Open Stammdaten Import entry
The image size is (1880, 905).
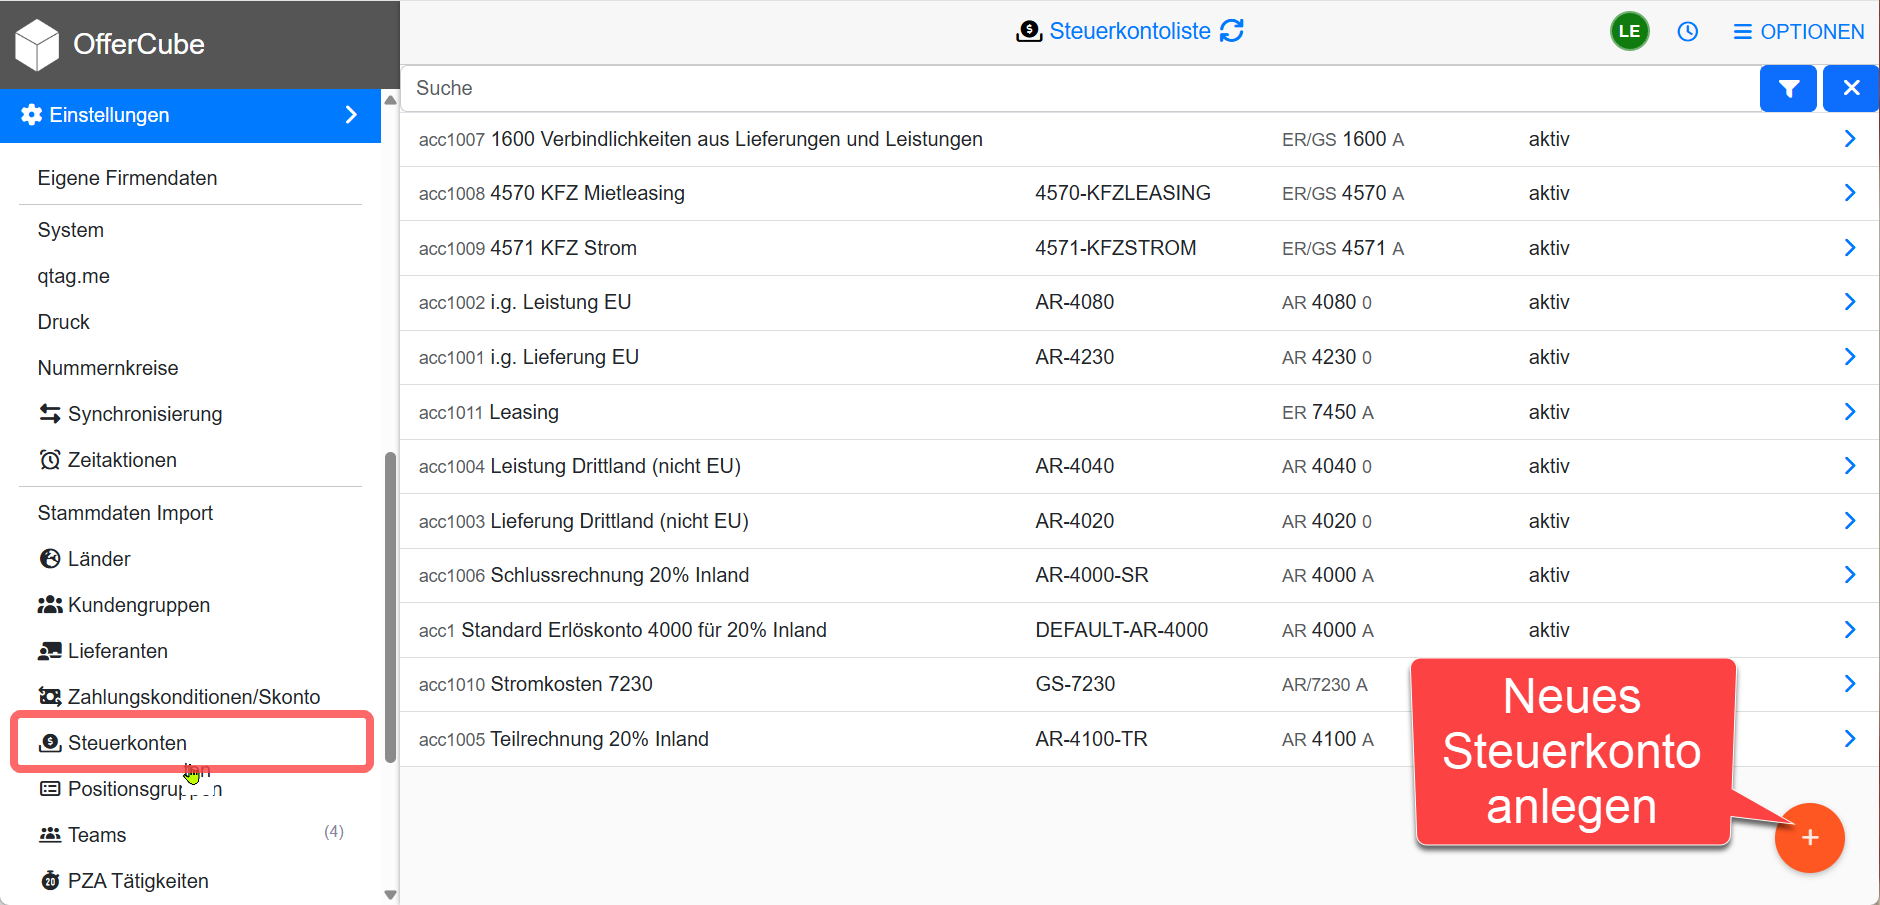[x=125, y=513]
